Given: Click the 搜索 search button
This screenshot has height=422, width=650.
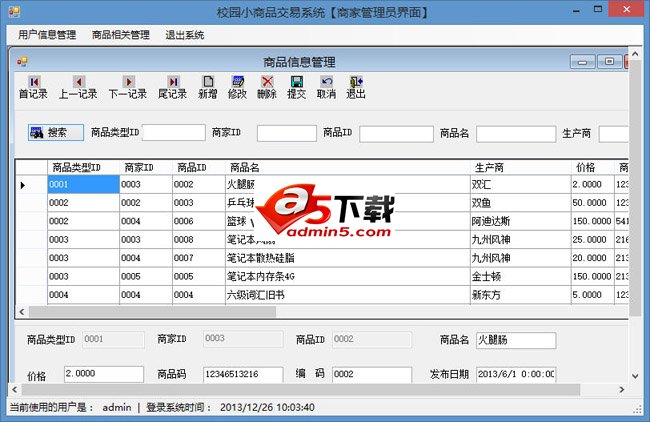Looking at the screenshot, I should click(x=56, y=133).
